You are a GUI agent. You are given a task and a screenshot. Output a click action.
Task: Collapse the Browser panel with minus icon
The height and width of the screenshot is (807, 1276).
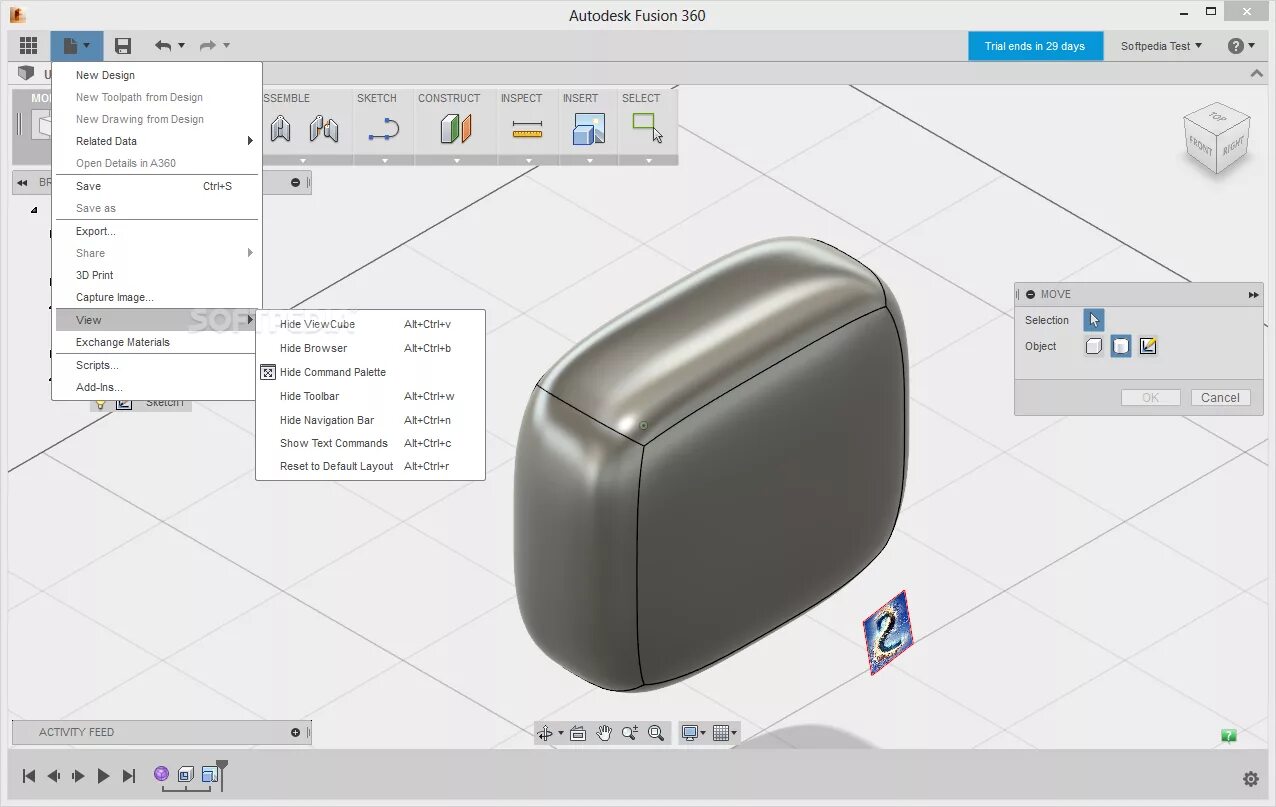(295, 182)
